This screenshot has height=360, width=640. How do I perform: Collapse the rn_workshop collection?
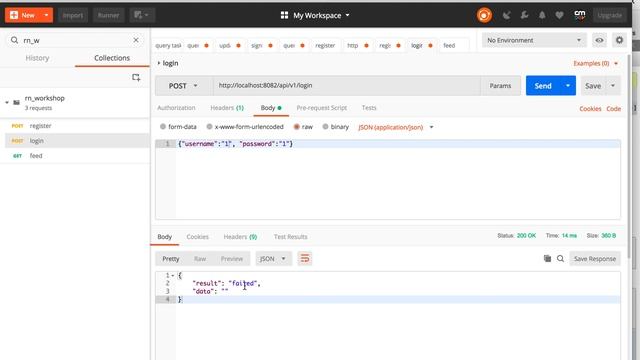click(x=7, y=102)
